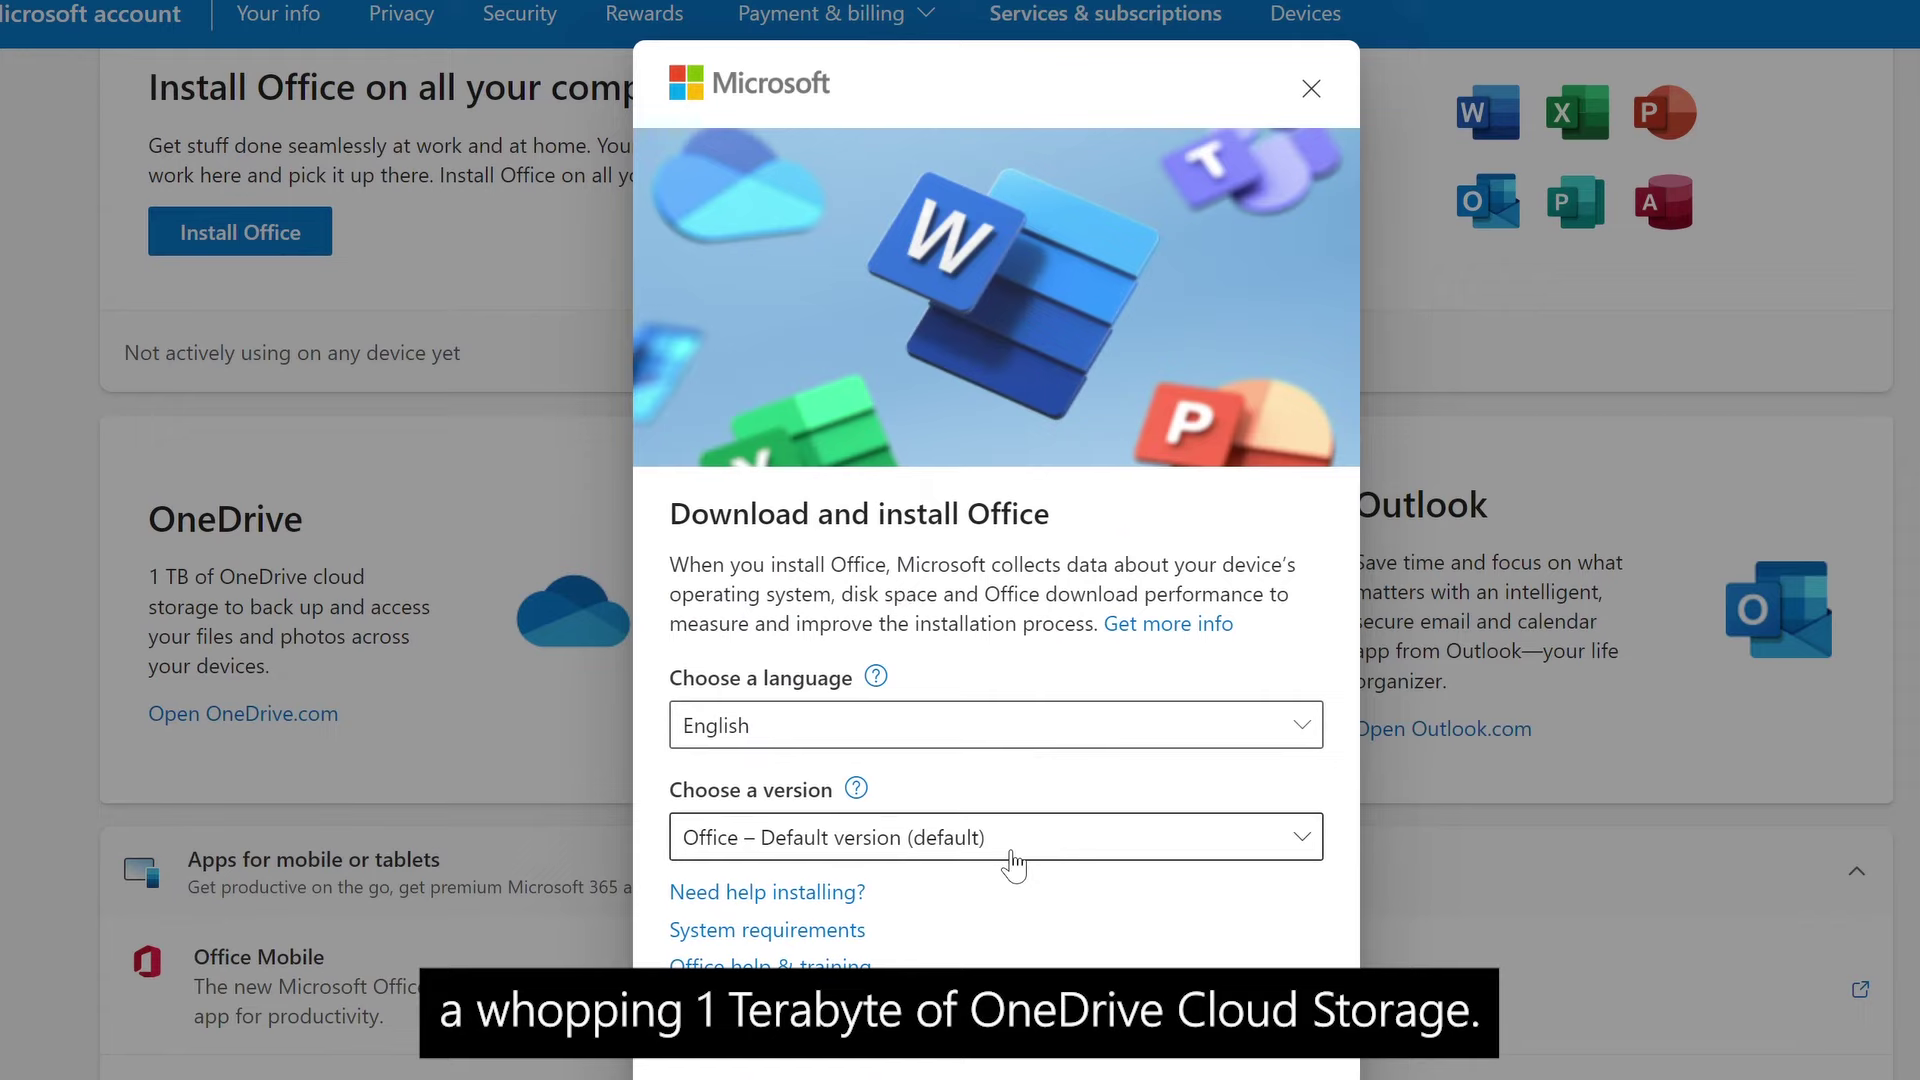
Task: Open the Choose a version dropdown
Action: 995,837
